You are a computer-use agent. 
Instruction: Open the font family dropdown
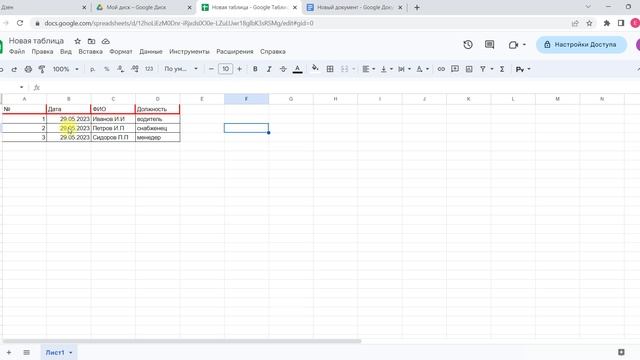pos(181,69)
